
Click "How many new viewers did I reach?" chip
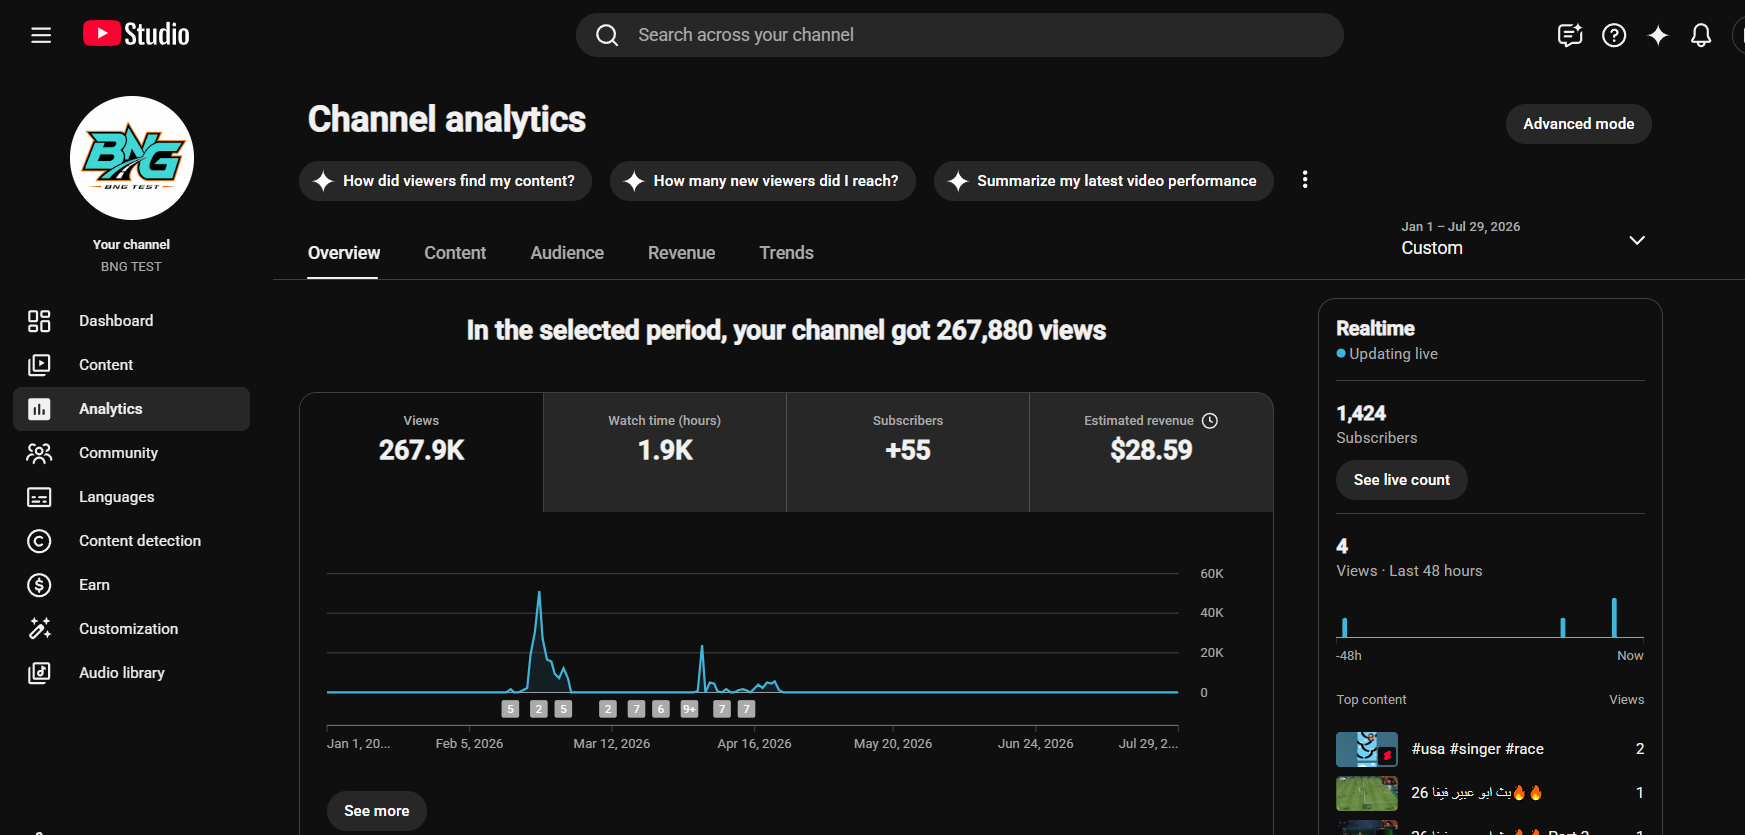tap(763, 181)
